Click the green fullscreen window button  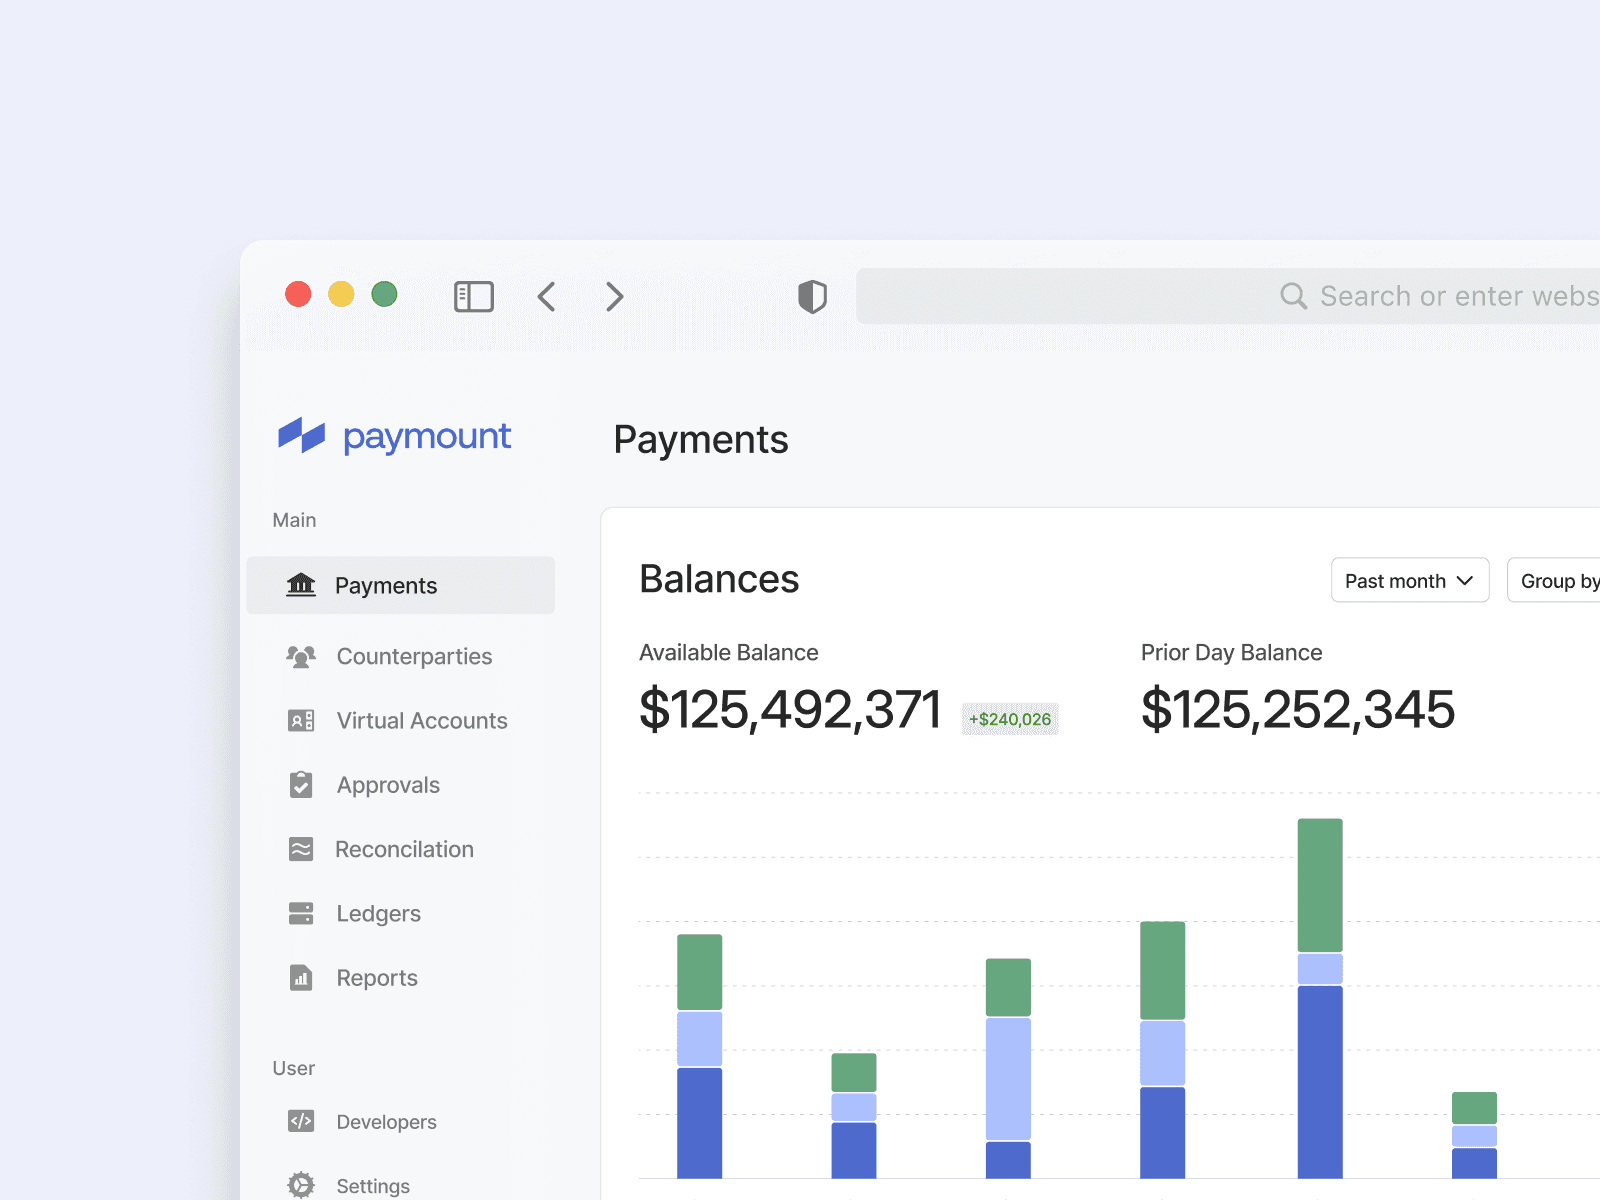pos(384,294)
